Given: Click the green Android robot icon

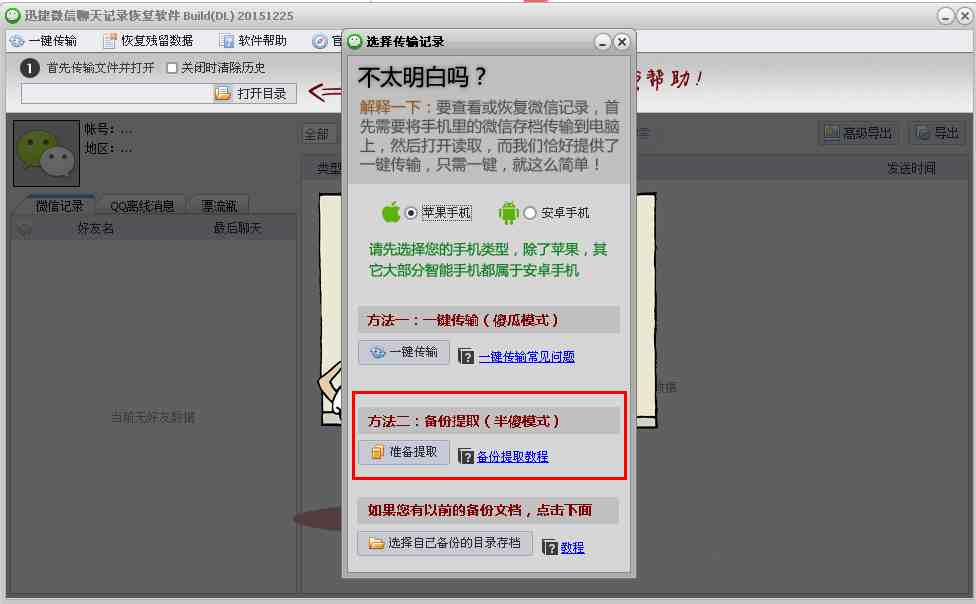Looking at the screenshot, I should pos(509,212).
